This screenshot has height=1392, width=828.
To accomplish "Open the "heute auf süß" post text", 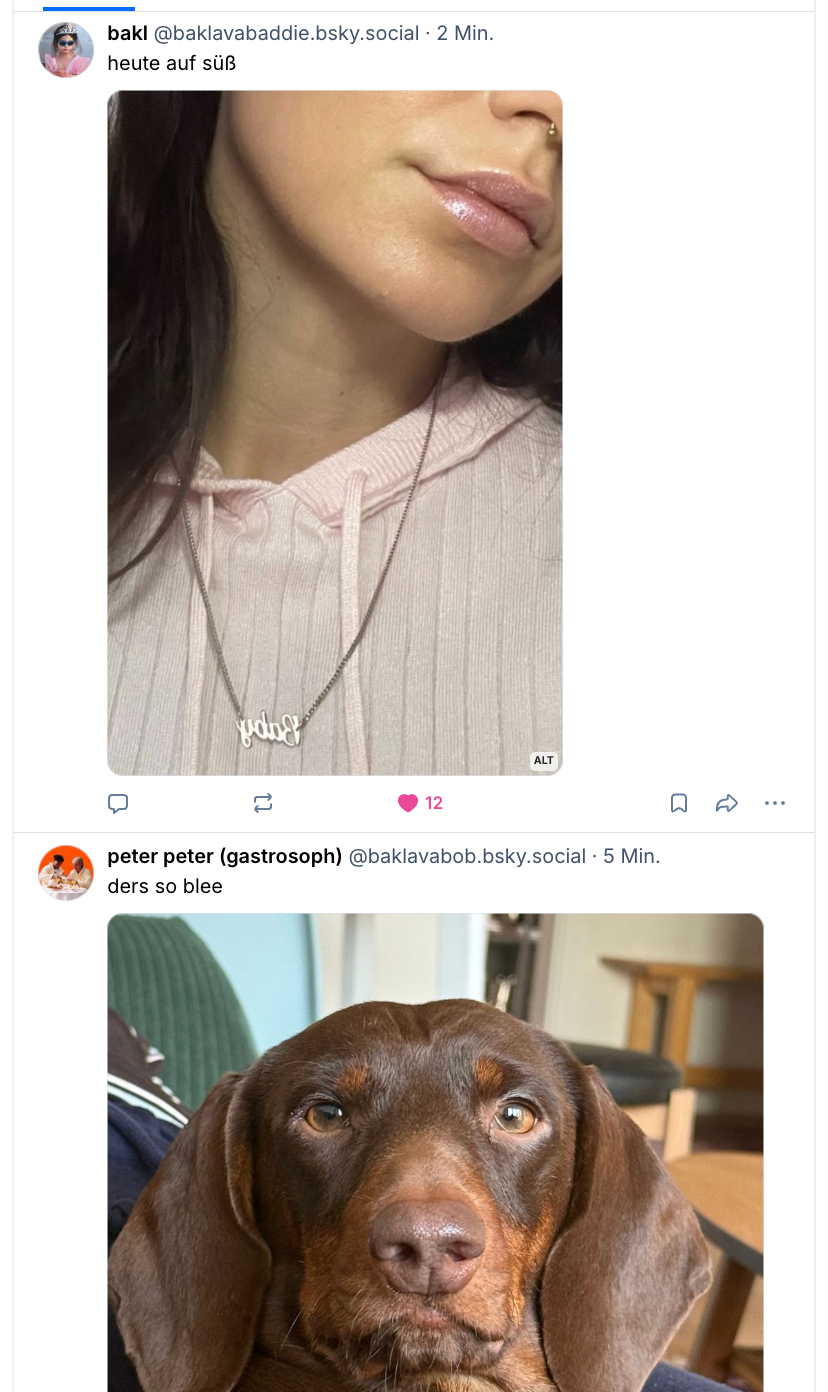I will [172, 64].
